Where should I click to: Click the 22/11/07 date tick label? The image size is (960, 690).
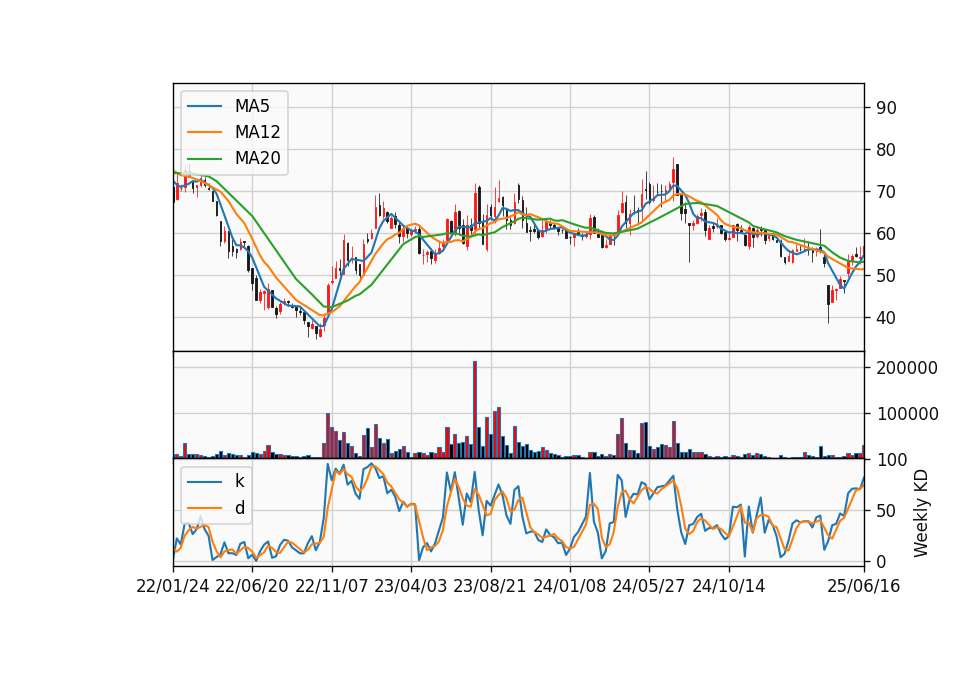[332, 586]
